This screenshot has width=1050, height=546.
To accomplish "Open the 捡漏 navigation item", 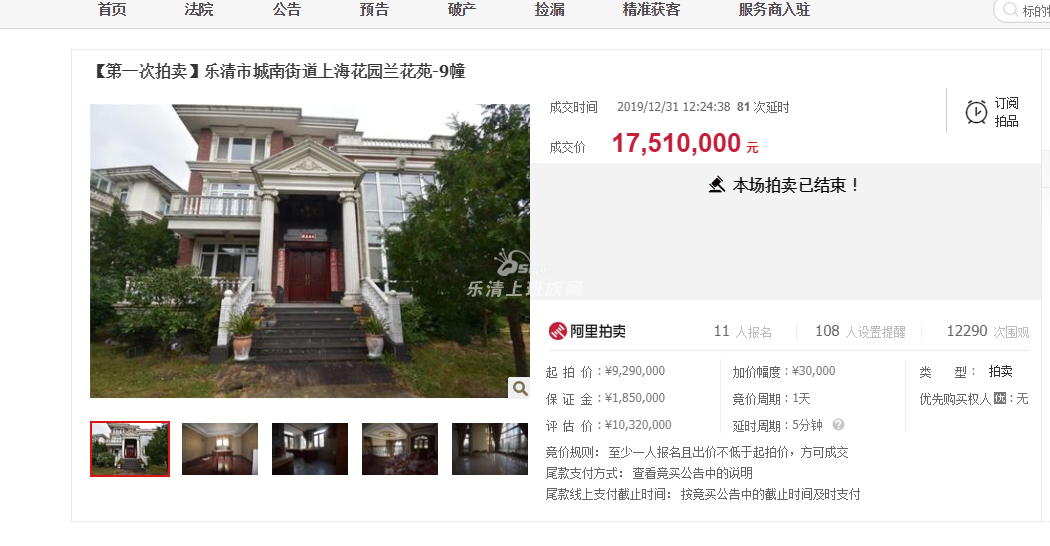I will point(549,10).
